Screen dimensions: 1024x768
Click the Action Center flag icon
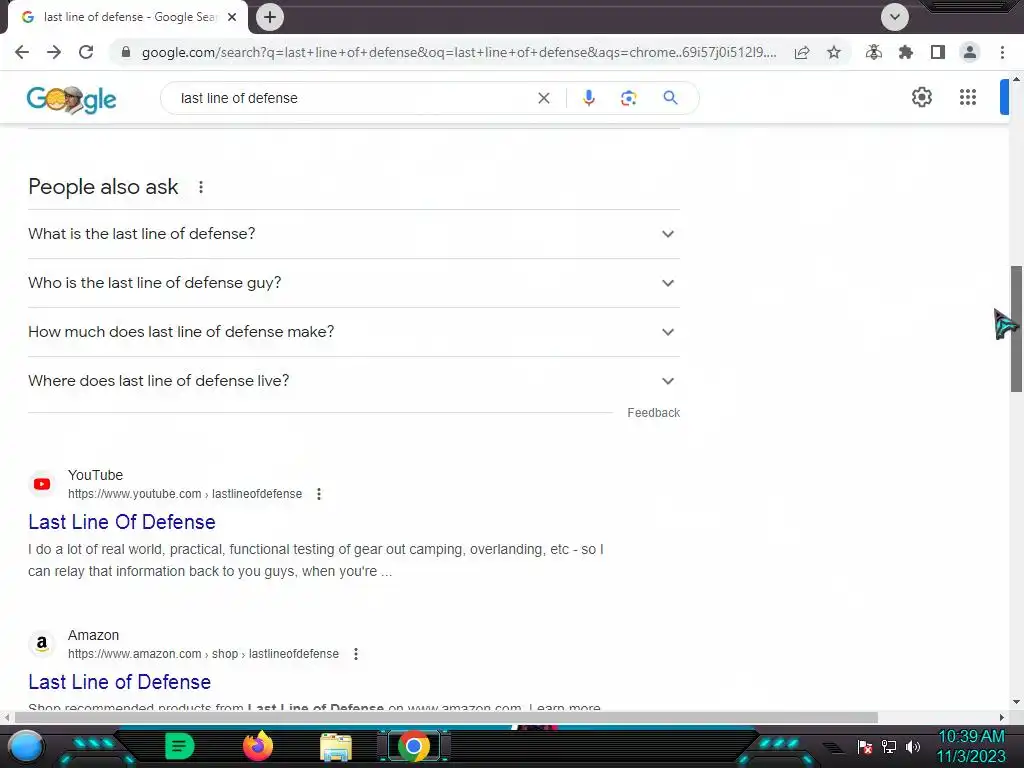click(865, 746)
